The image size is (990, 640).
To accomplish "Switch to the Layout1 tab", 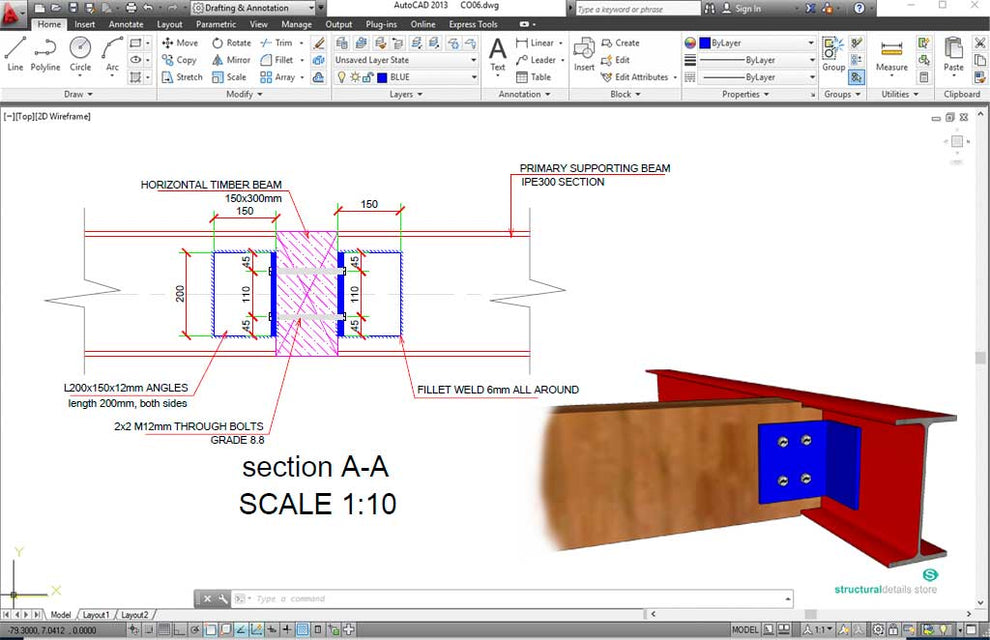I will point(95,614).
